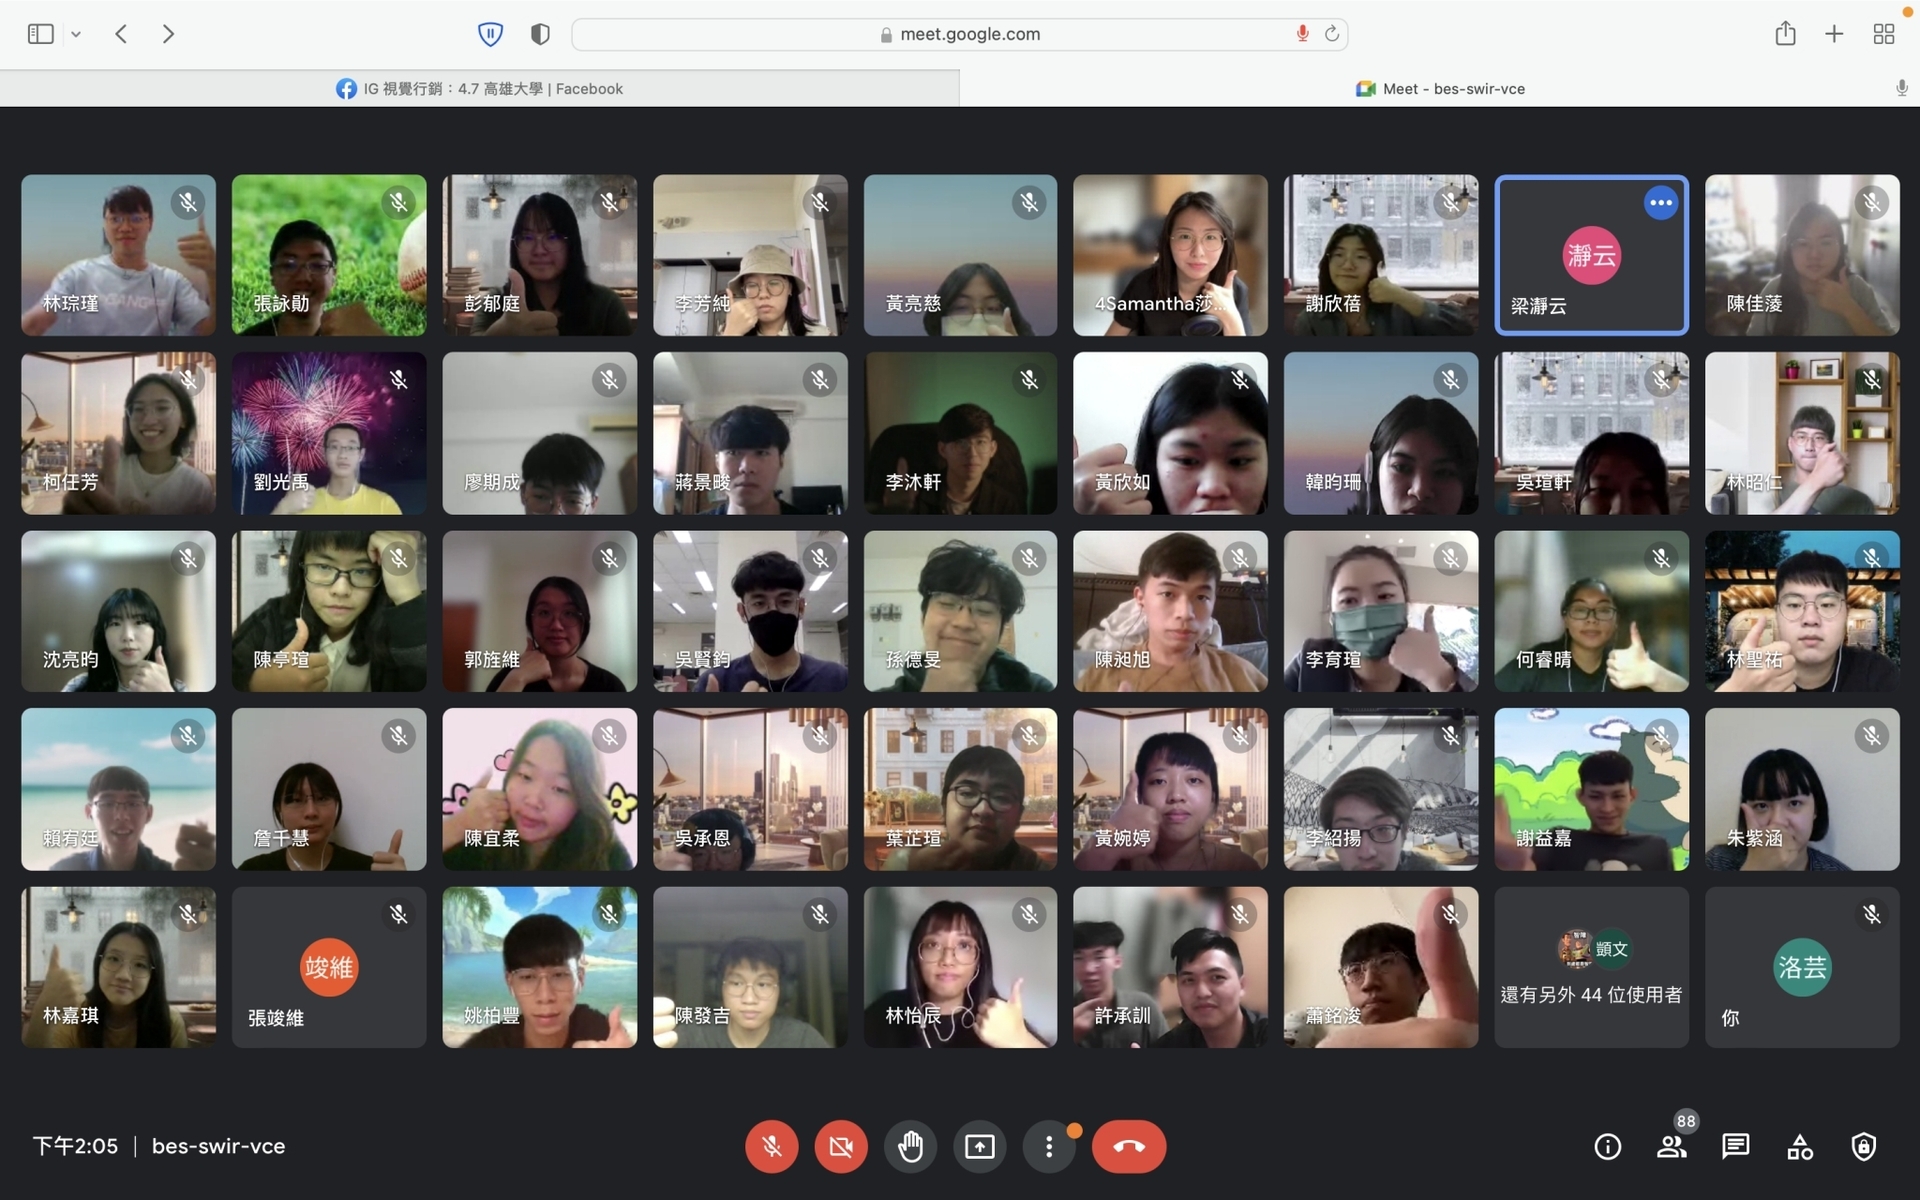Screen dimensions: 1920x1200
Task: Open host controls shield-lock icon
Action: (x=1863, y=1146)
